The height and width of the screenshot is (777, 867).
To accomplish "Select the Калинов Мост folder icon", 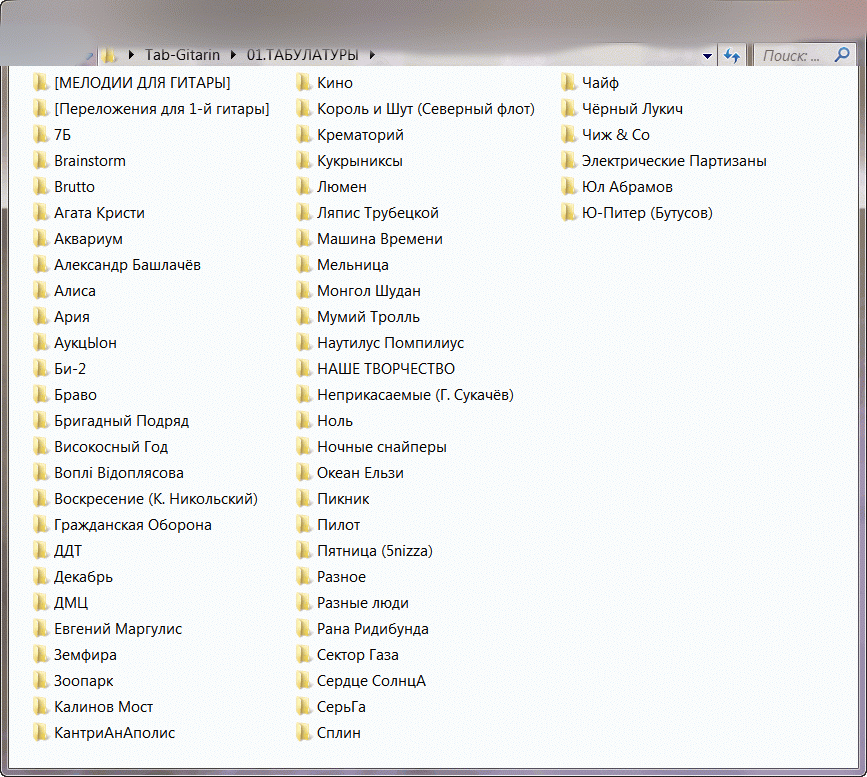I will (40, 706).
